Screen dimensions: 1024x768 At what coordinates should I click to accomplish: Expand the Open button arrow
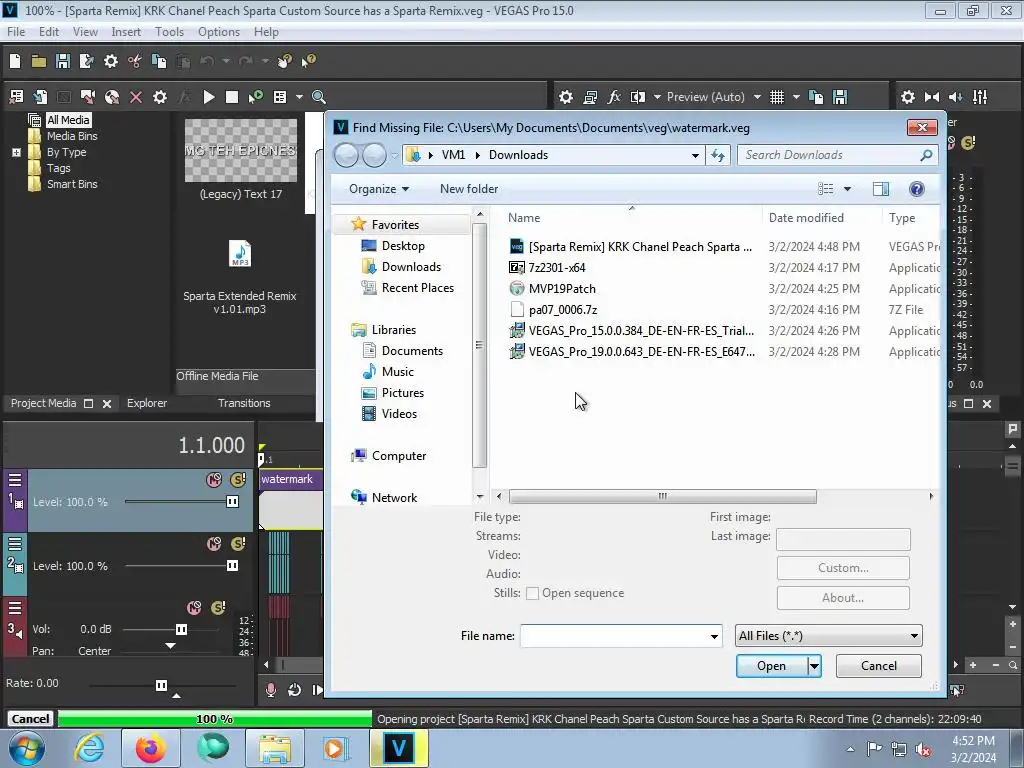[814, 665]
